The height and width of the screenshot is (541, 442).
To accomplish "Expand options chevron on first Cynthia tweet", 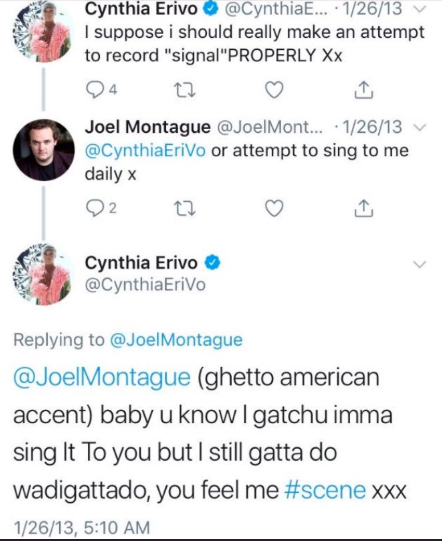I will [x=419, y=9].
